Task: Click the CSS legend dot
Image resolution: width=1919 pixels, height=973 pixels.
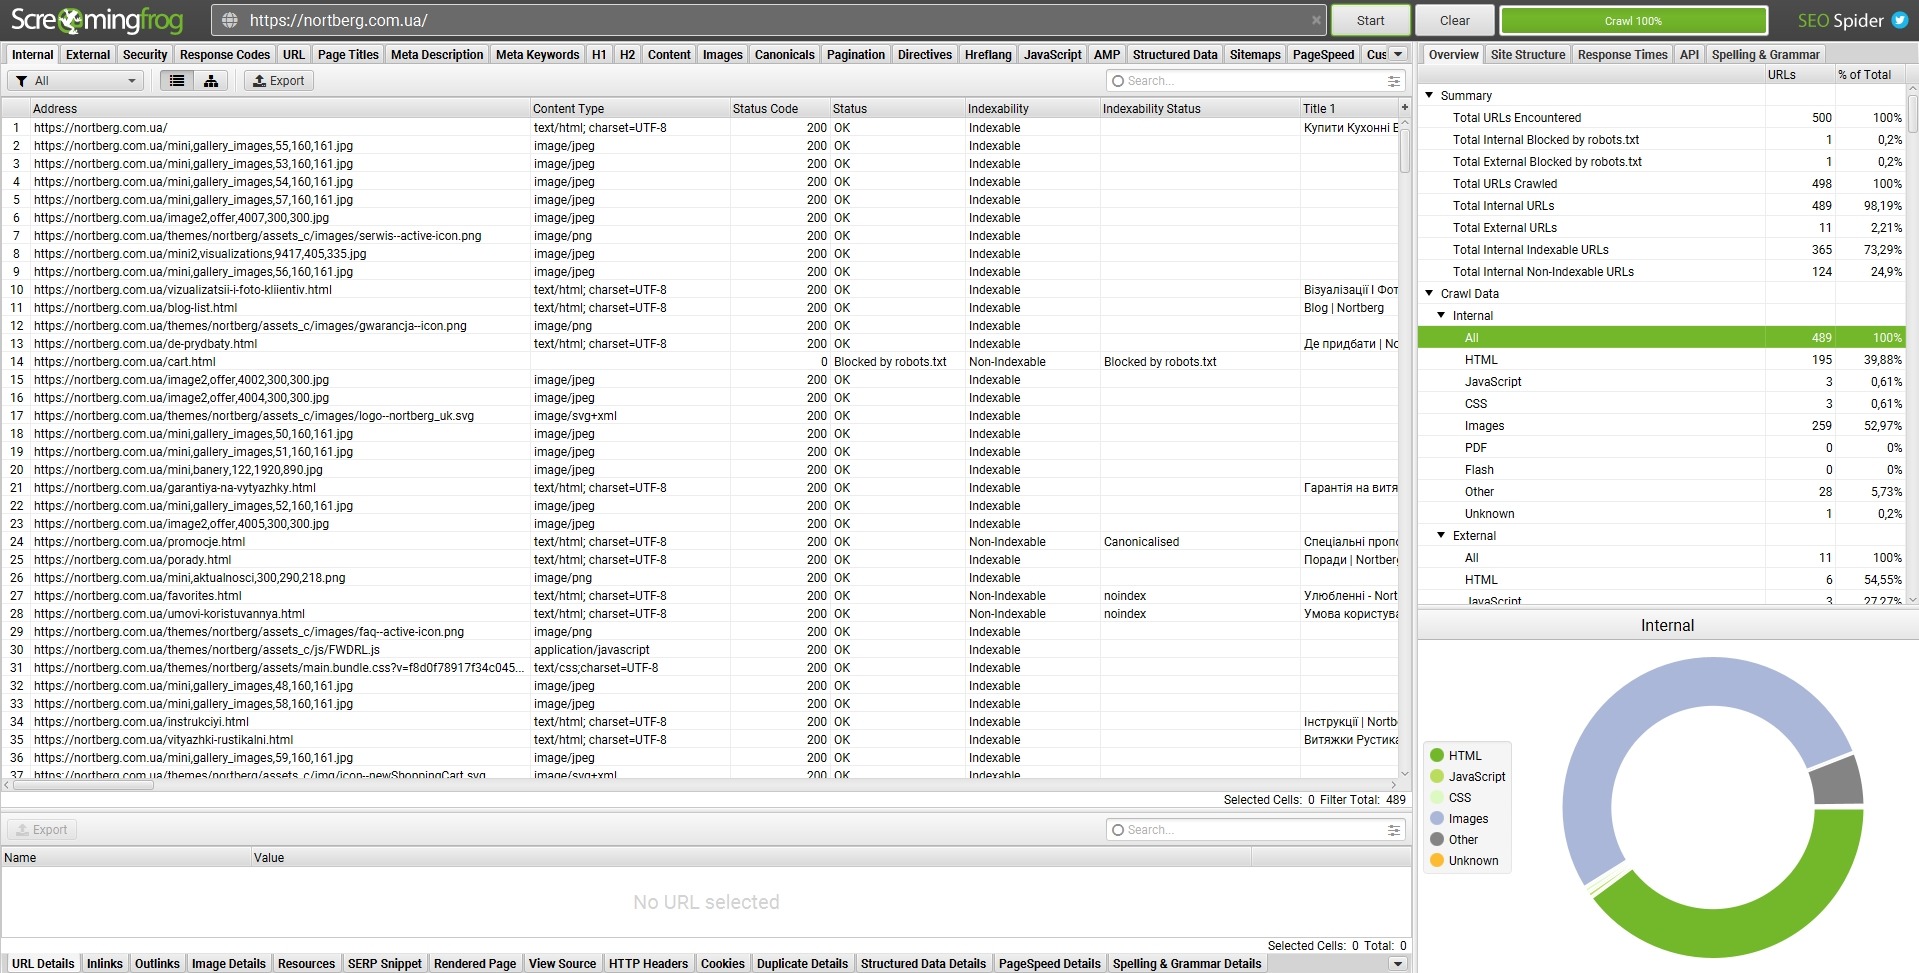Action: click(x=1437, y=797)
